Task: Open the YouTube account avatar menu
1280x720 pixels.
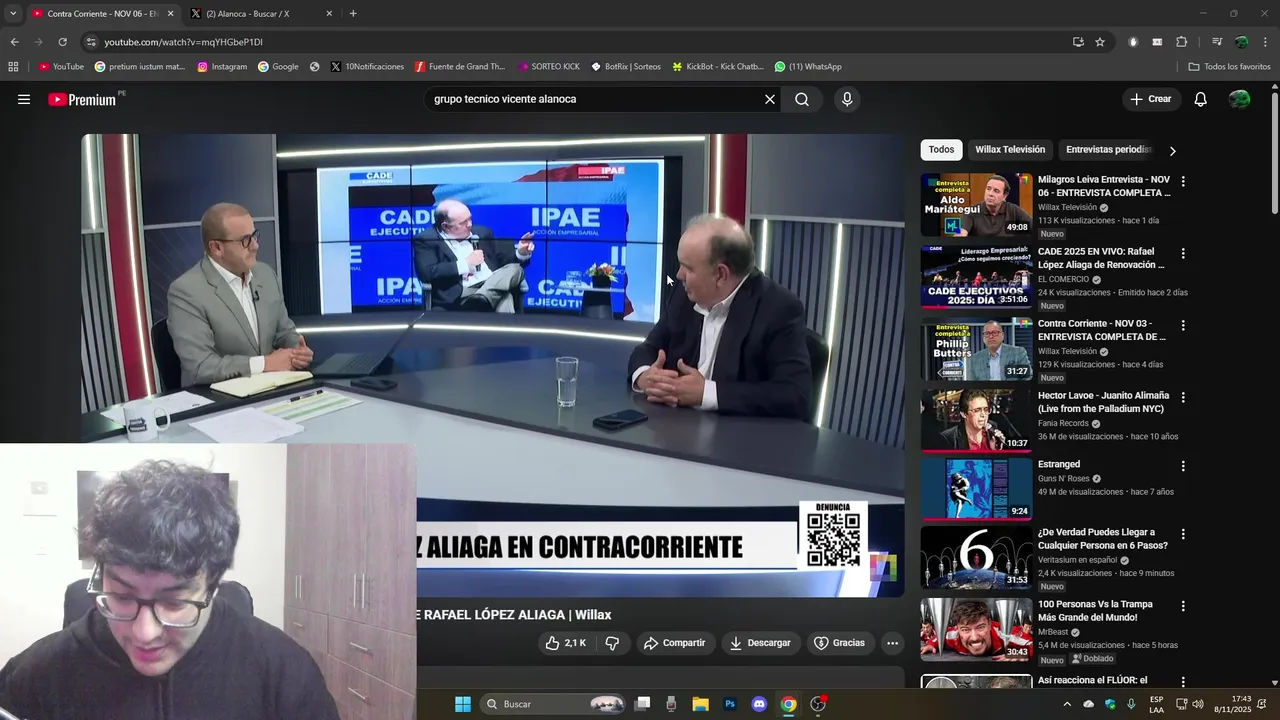Action: pyautogui.click(x=1240, y=99)
